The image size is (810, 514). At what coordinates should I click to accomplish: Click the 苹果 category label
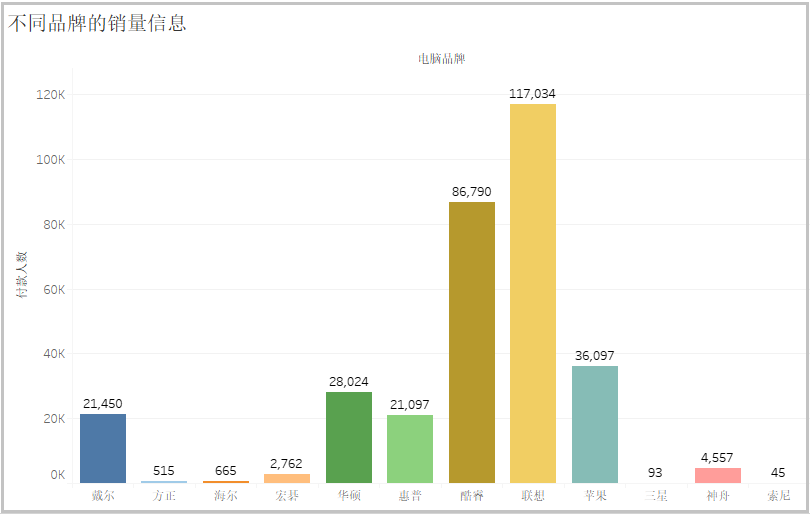(x=595, y=496)
